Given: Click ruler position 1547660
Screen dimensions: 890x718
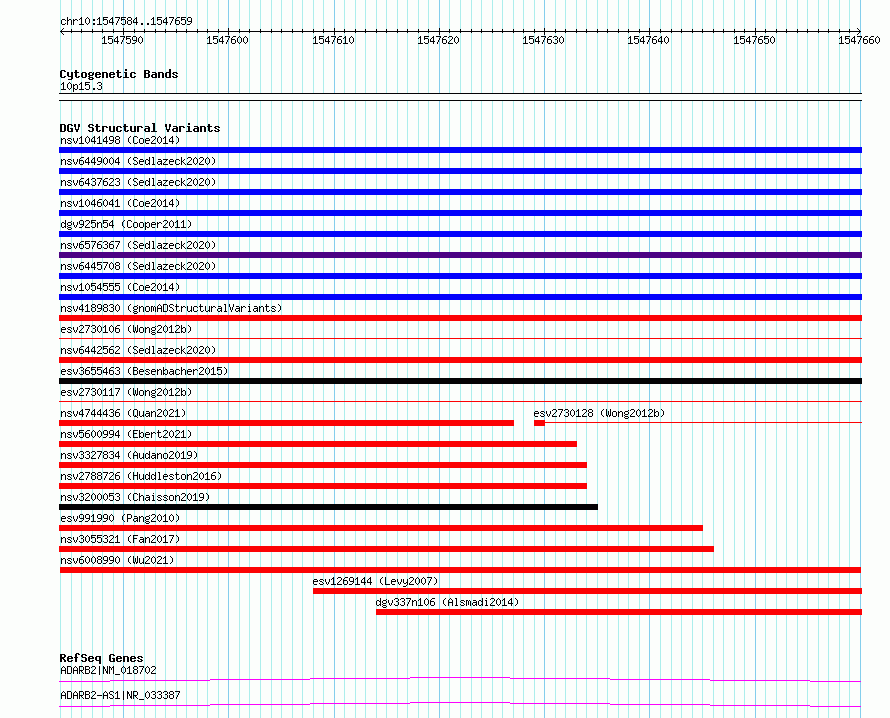Looking at the screenshot, I should [859, 40].
